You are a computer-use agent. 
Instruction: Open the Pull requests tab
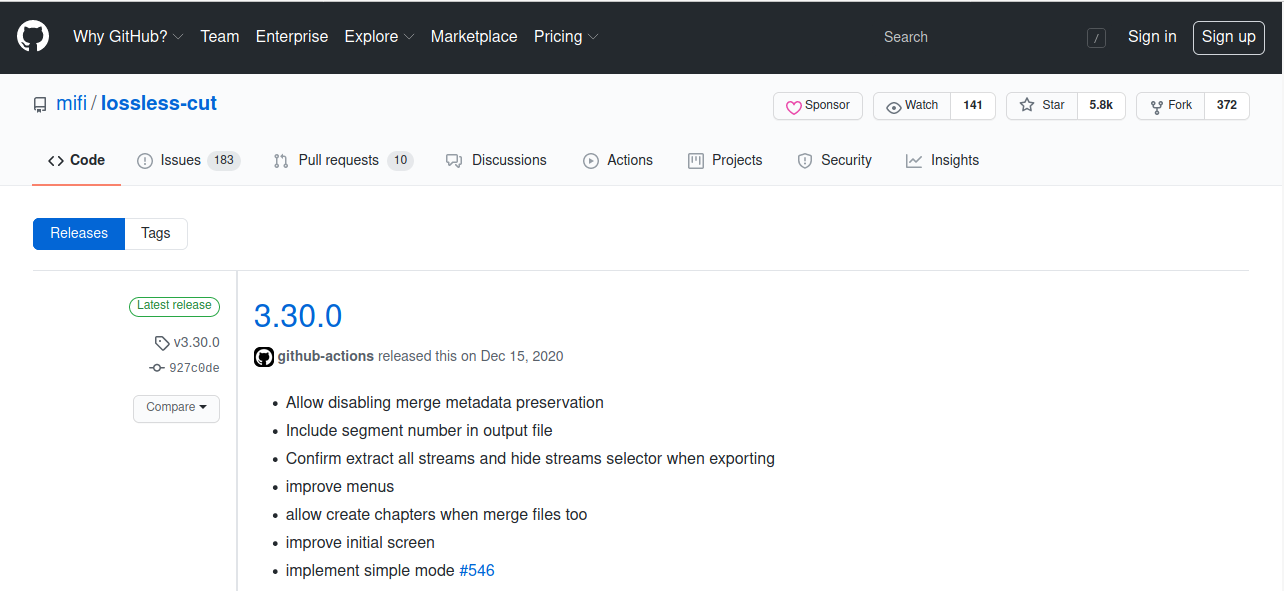[x=342, y=161]
